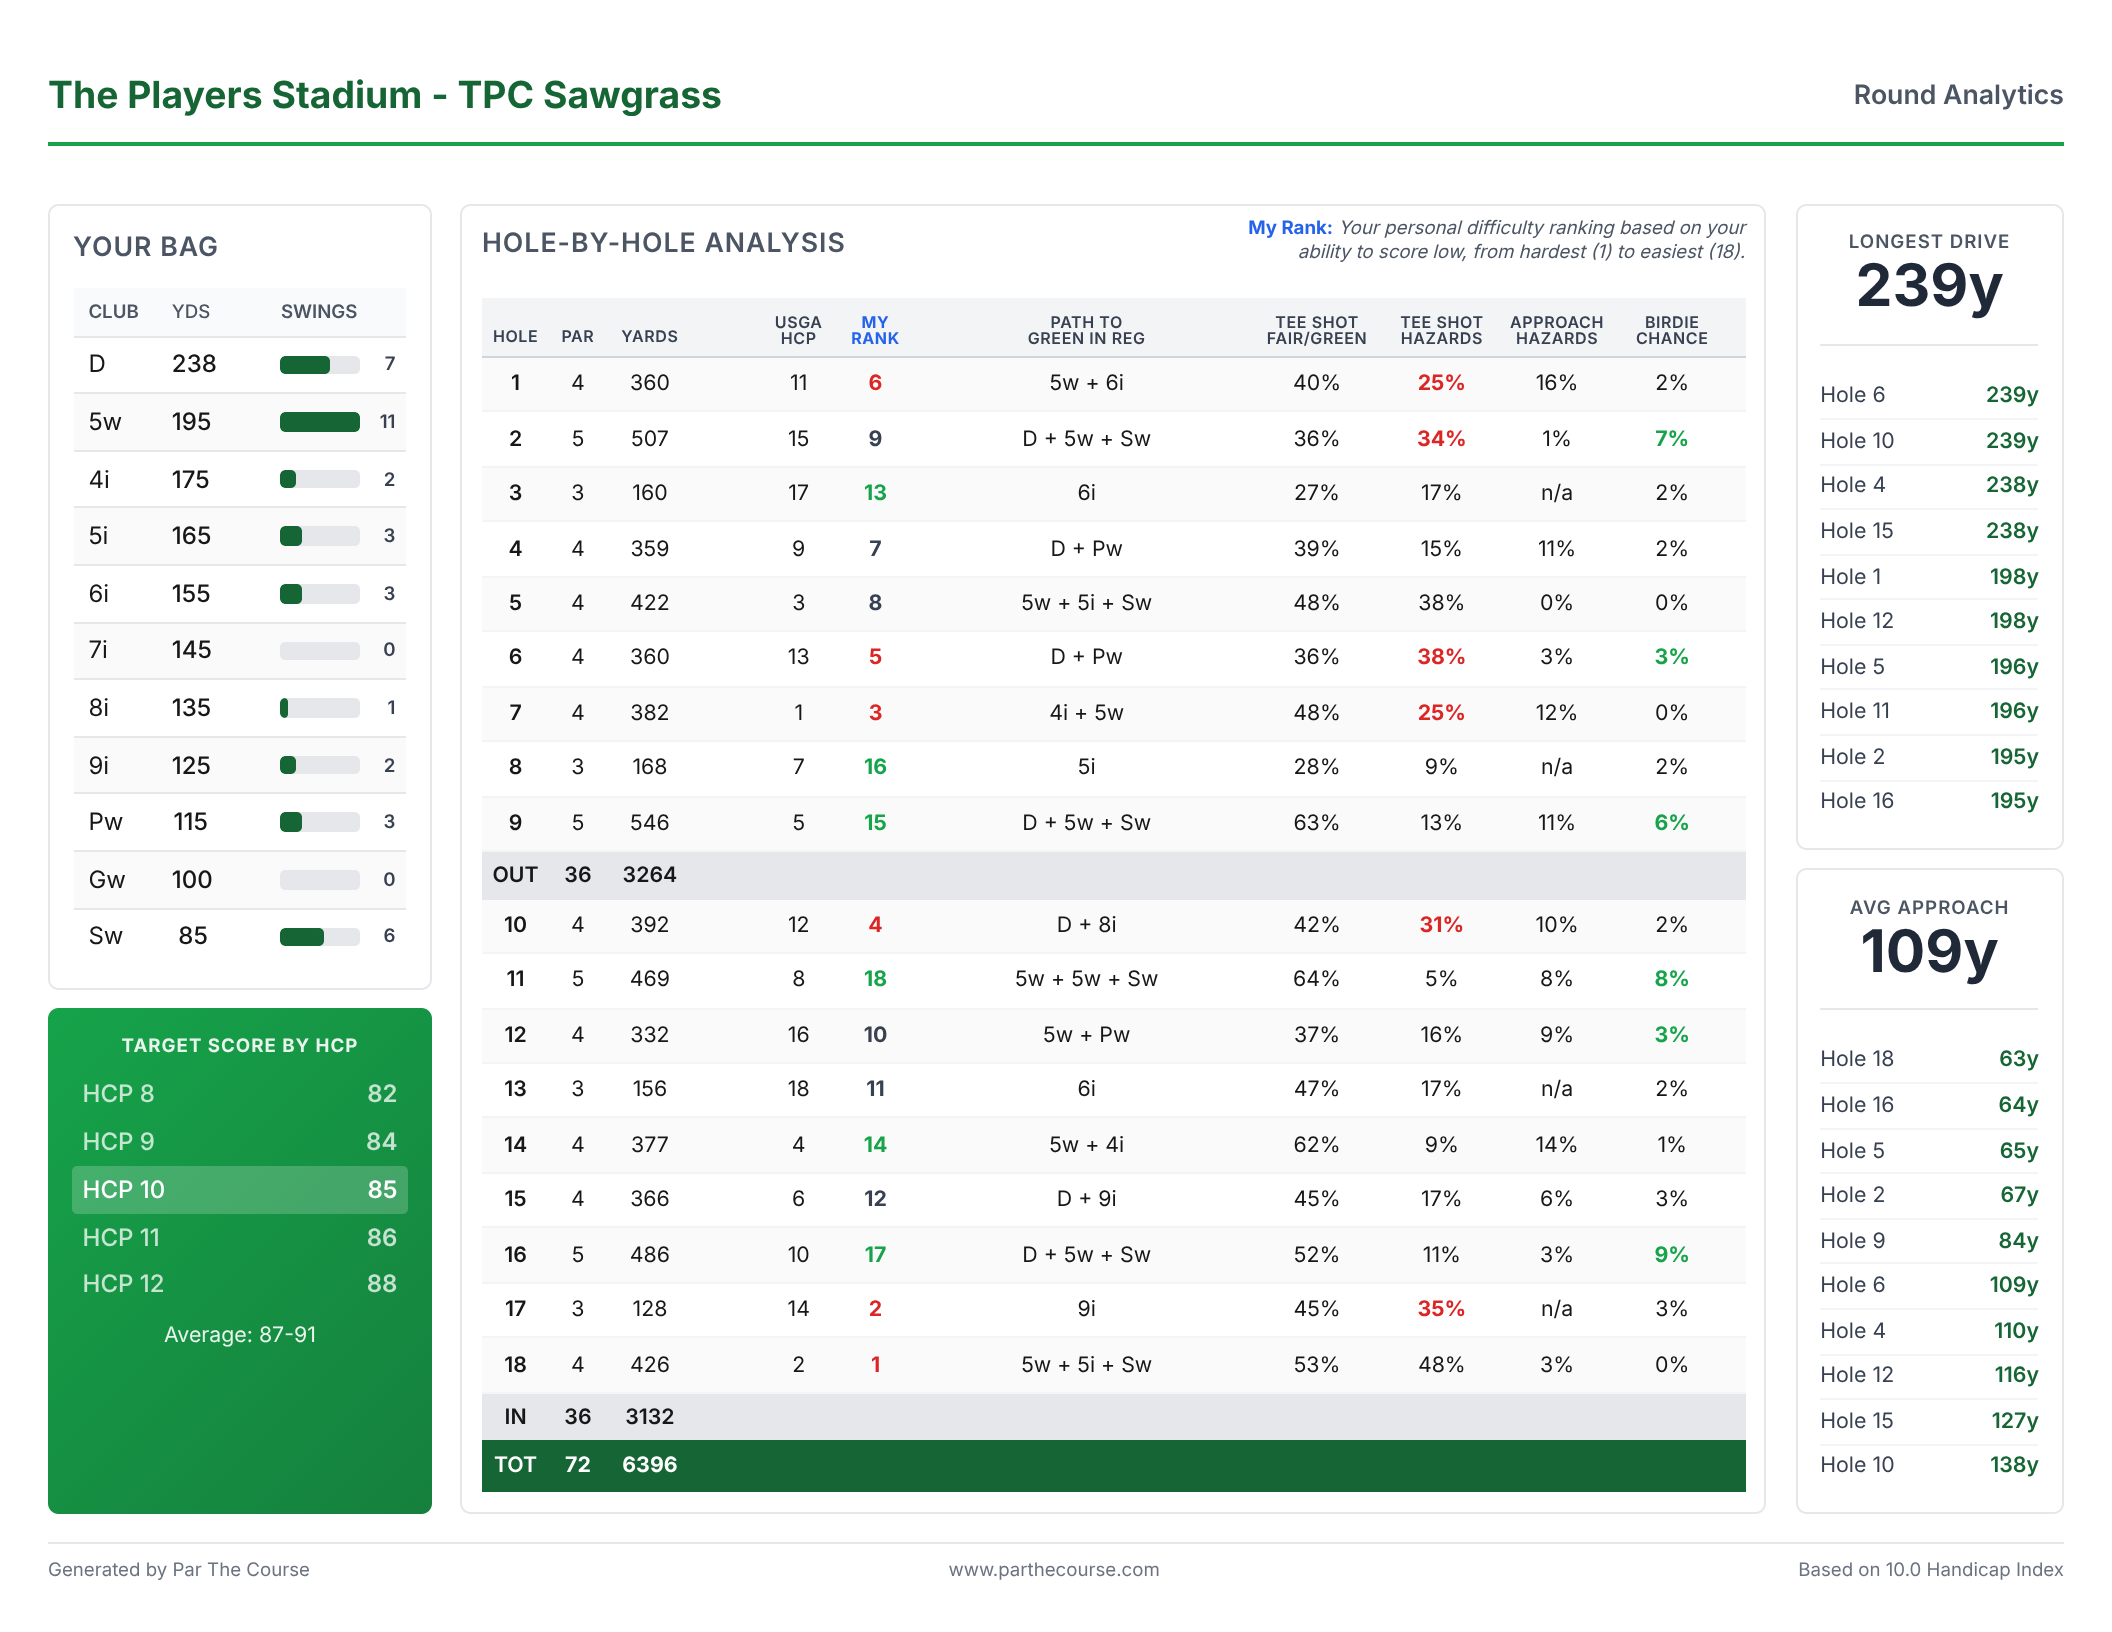2112x1632 pixels.
Task: Click the driver swings progress bar
Action: (319, 364)
